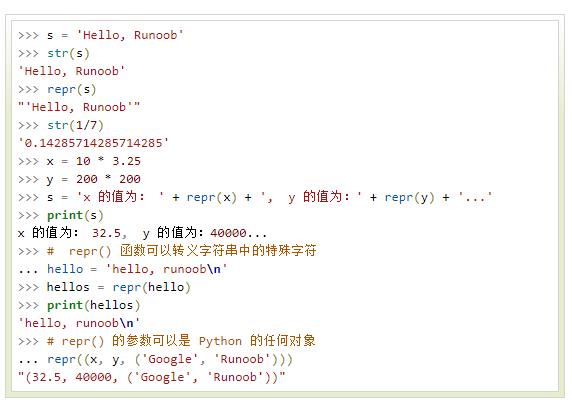The width and height of the screenshot is (572, 402).
Task: Click the comment repr() 的参数可以是 Python 的任何对象
Action: 167,341
